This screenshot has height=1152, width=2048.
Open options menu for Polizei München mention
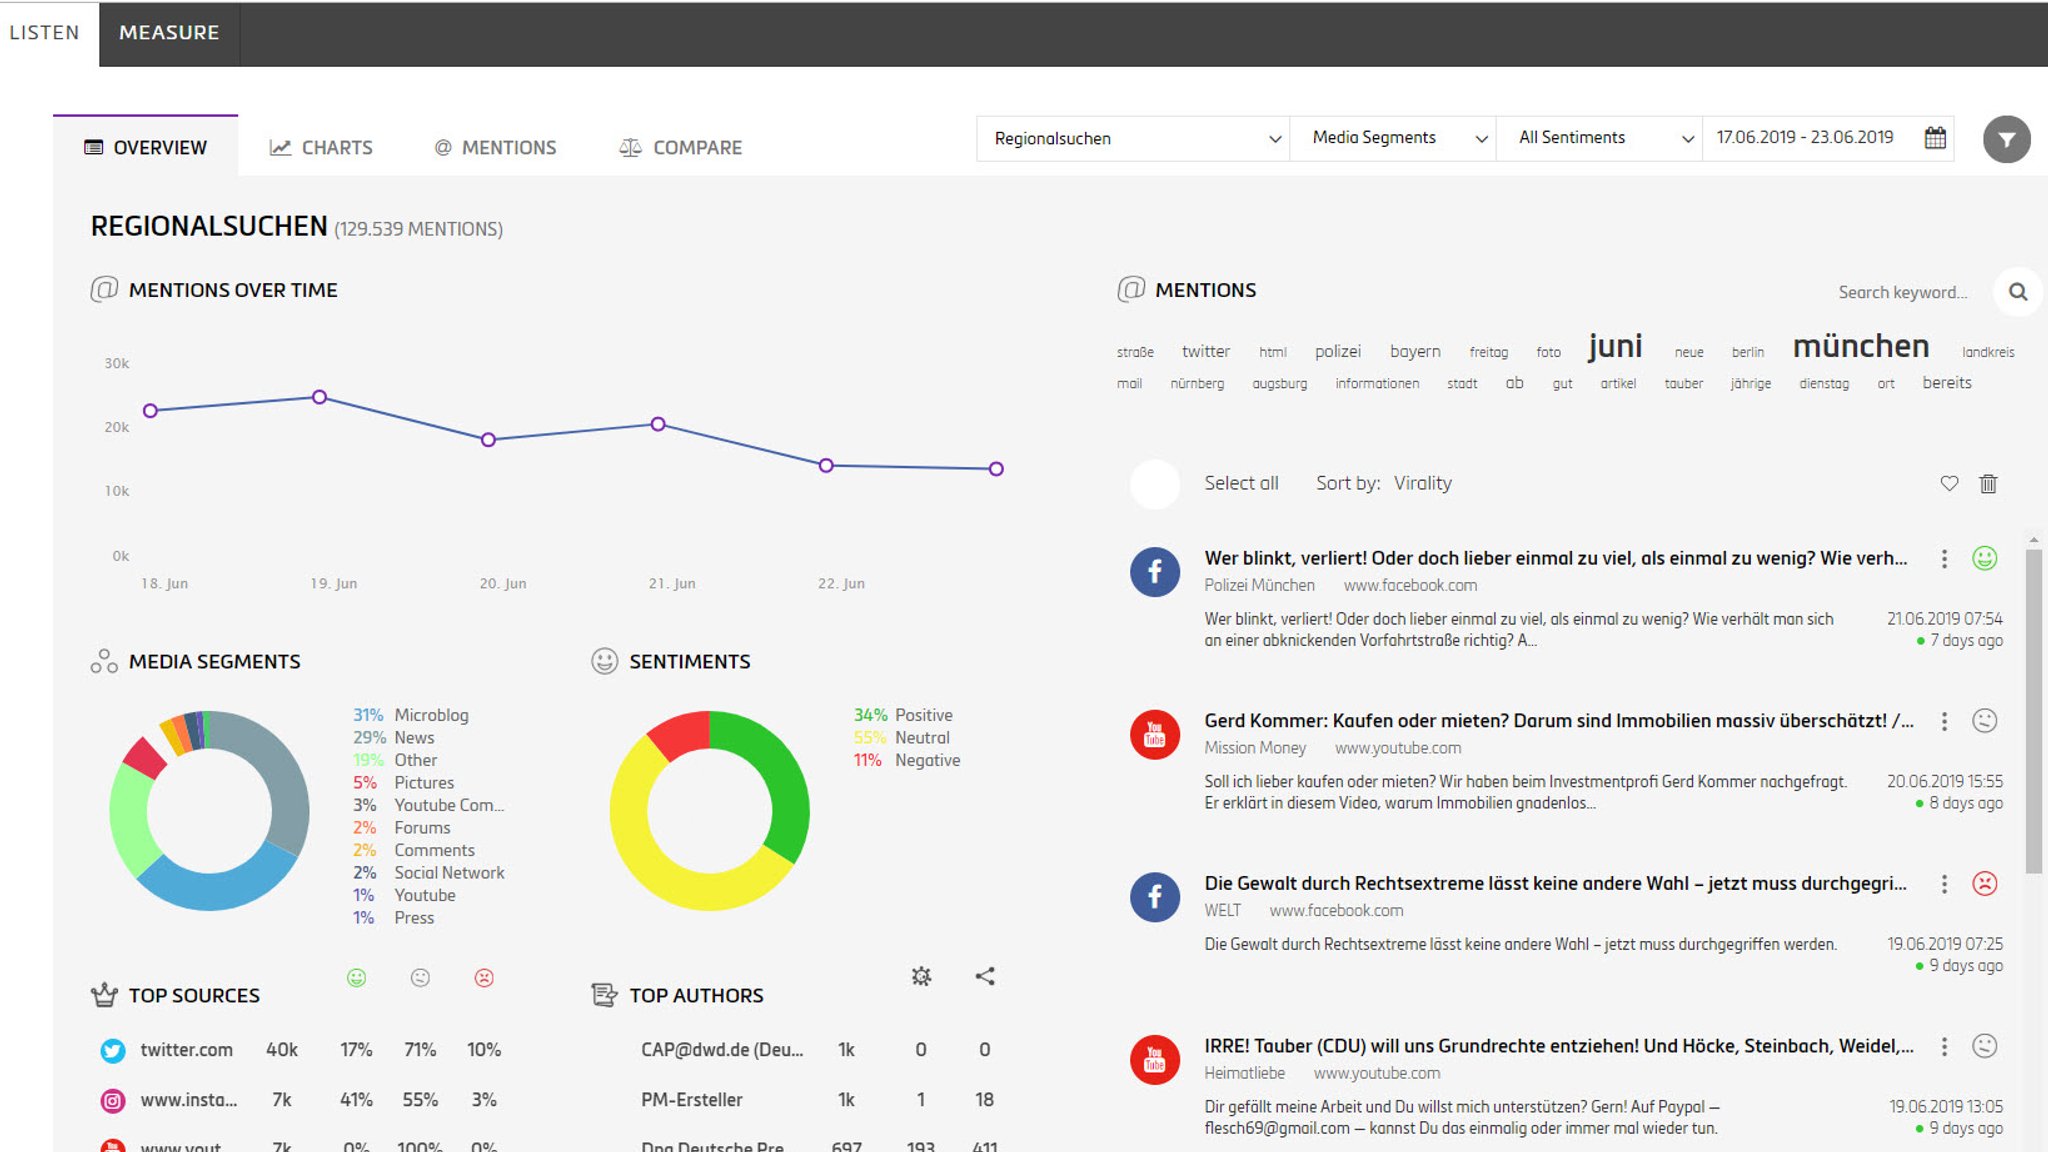point(1944,559)
